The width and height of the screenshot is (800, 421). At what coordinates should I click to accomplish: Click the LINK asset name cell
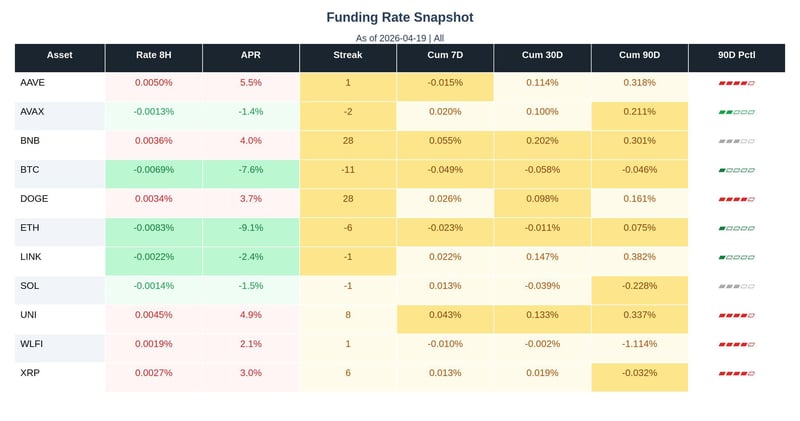[x=31, y=257]
